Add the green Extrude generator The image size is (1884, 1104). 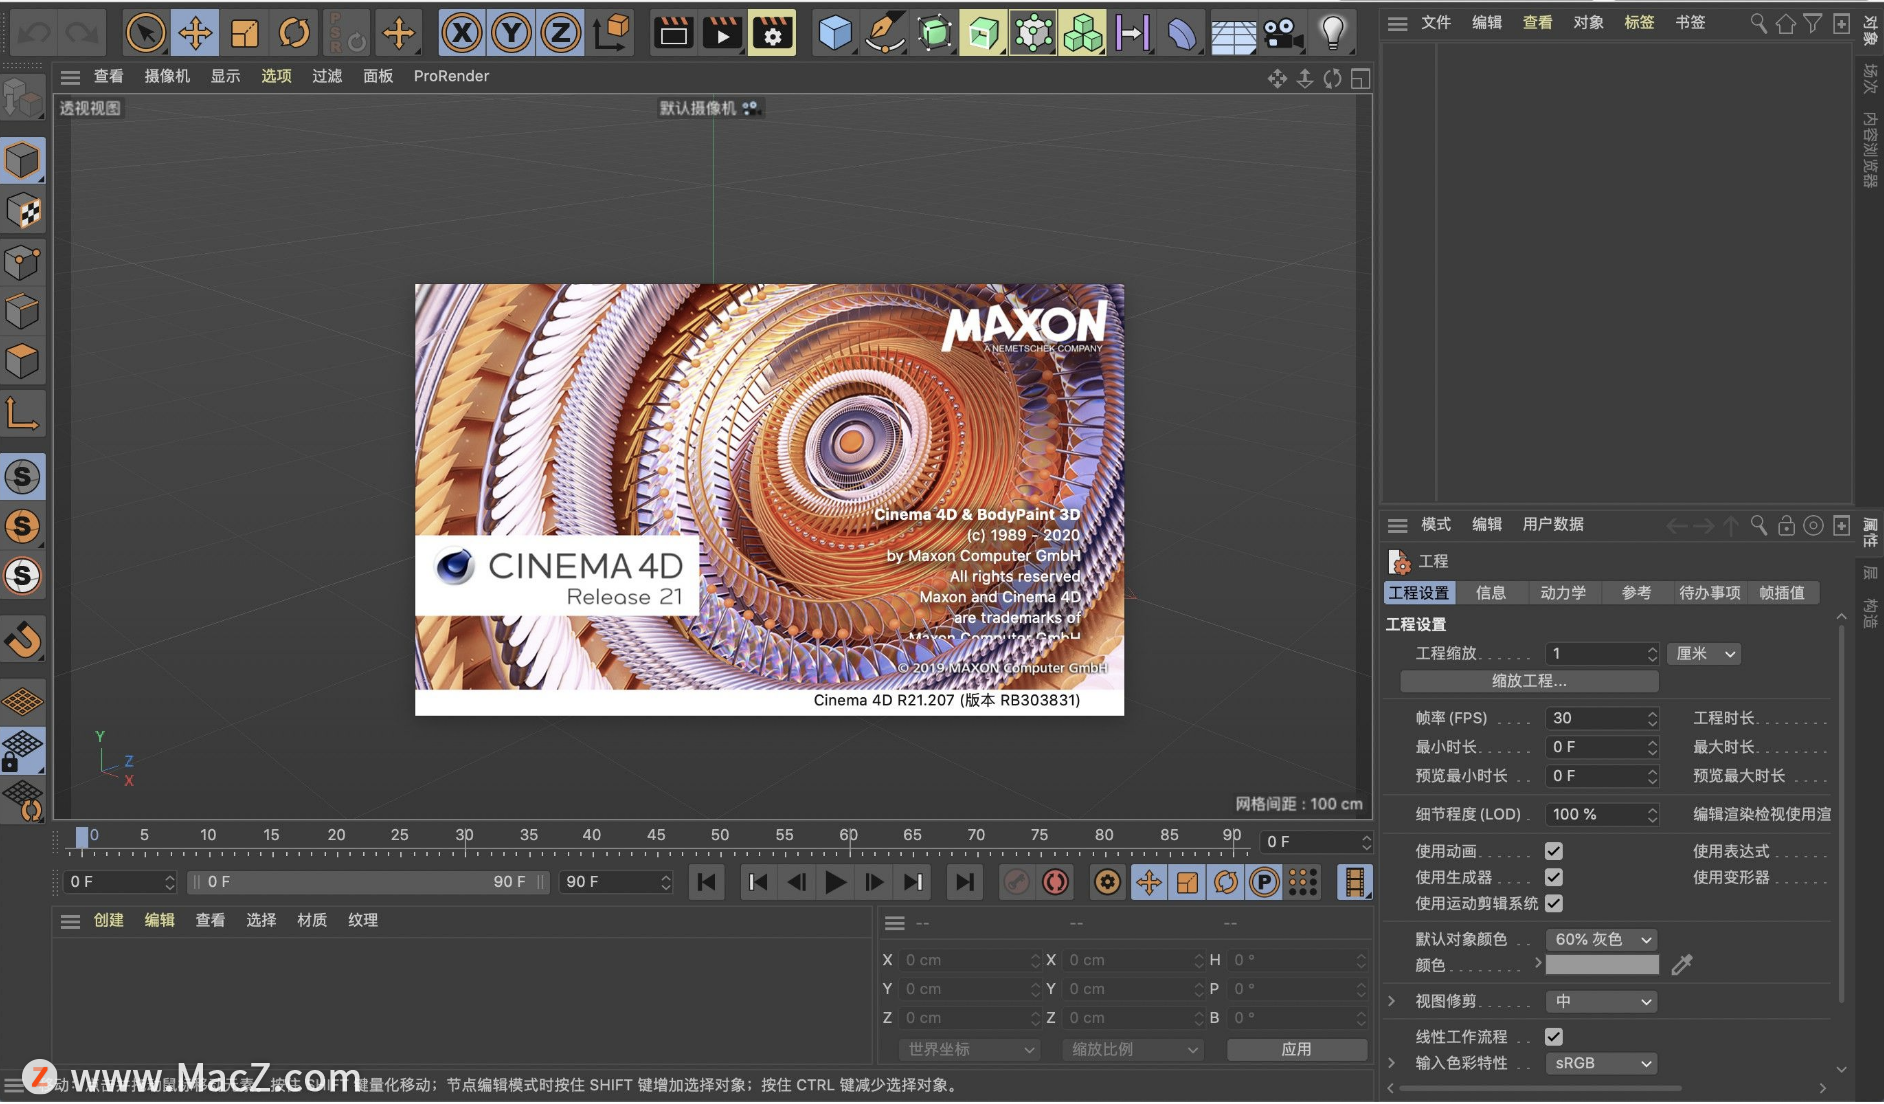click(x=983, y=33)
